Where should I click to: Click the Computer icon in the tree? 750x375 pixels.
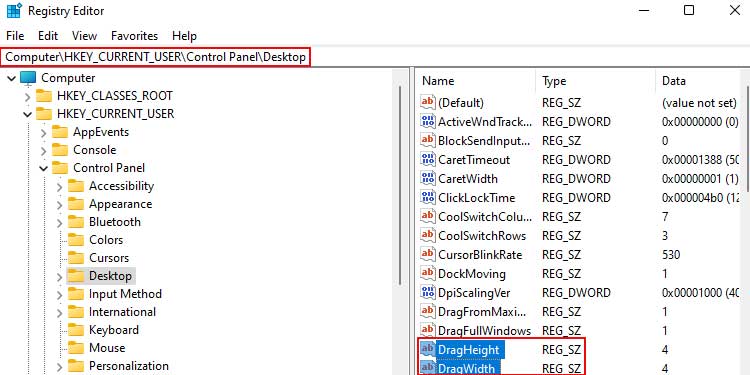point(28,77)
